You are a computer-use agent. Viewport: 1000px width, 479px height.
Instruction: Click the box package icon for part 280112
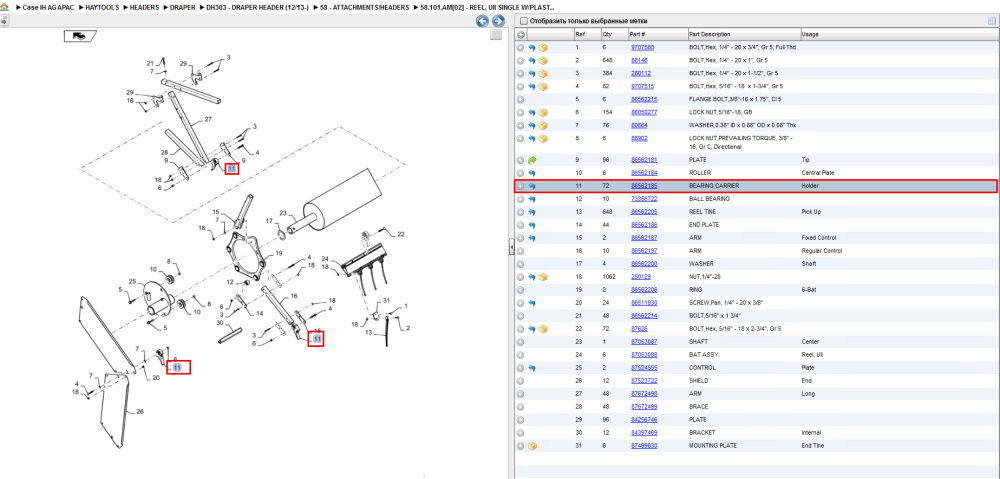click(543, 73)
